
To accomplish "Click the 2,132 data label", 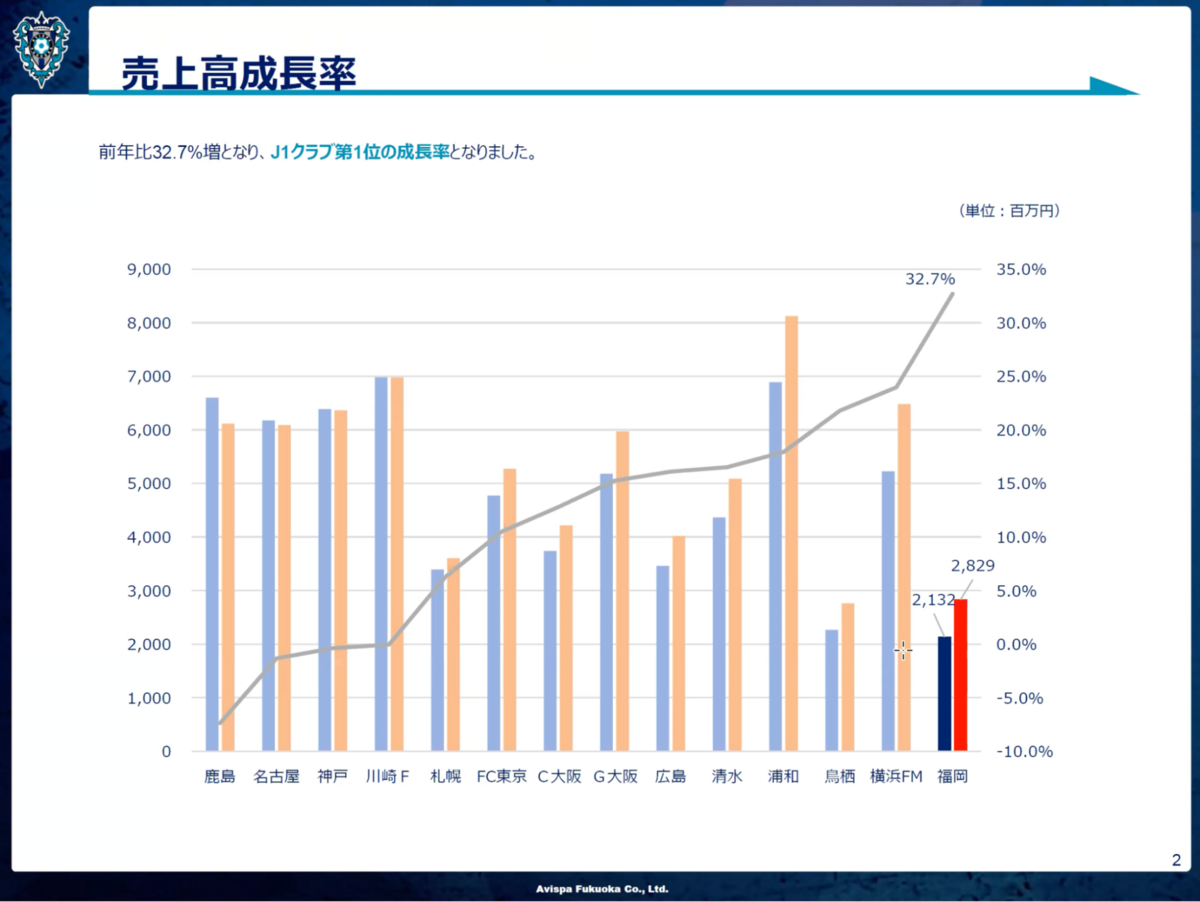I will (x=932, y=600).
